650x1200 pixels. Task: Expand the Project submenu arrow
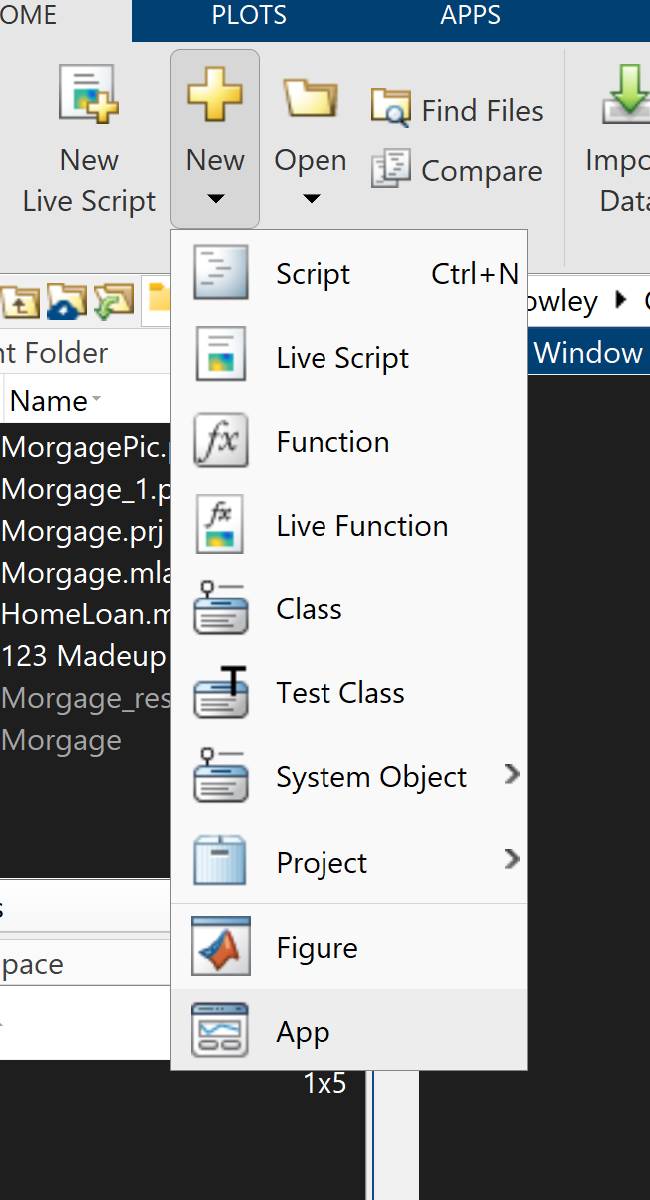512,859
